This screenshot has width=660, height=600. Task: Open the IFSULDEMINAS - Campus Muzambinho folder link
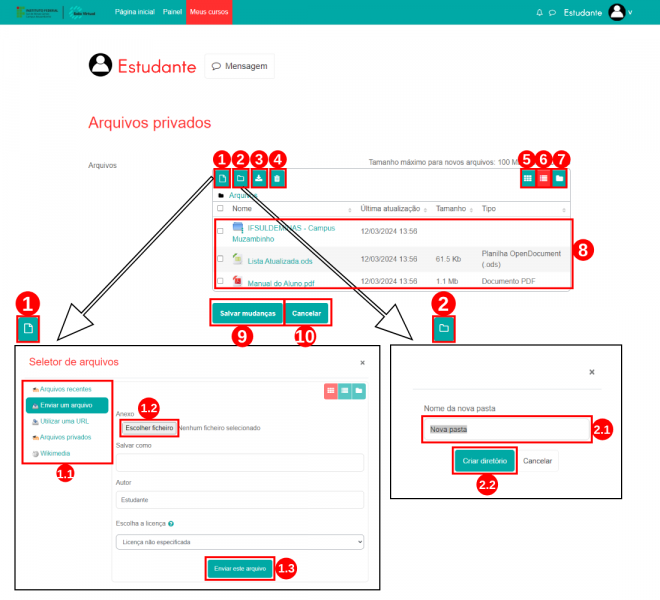point(284,233)
